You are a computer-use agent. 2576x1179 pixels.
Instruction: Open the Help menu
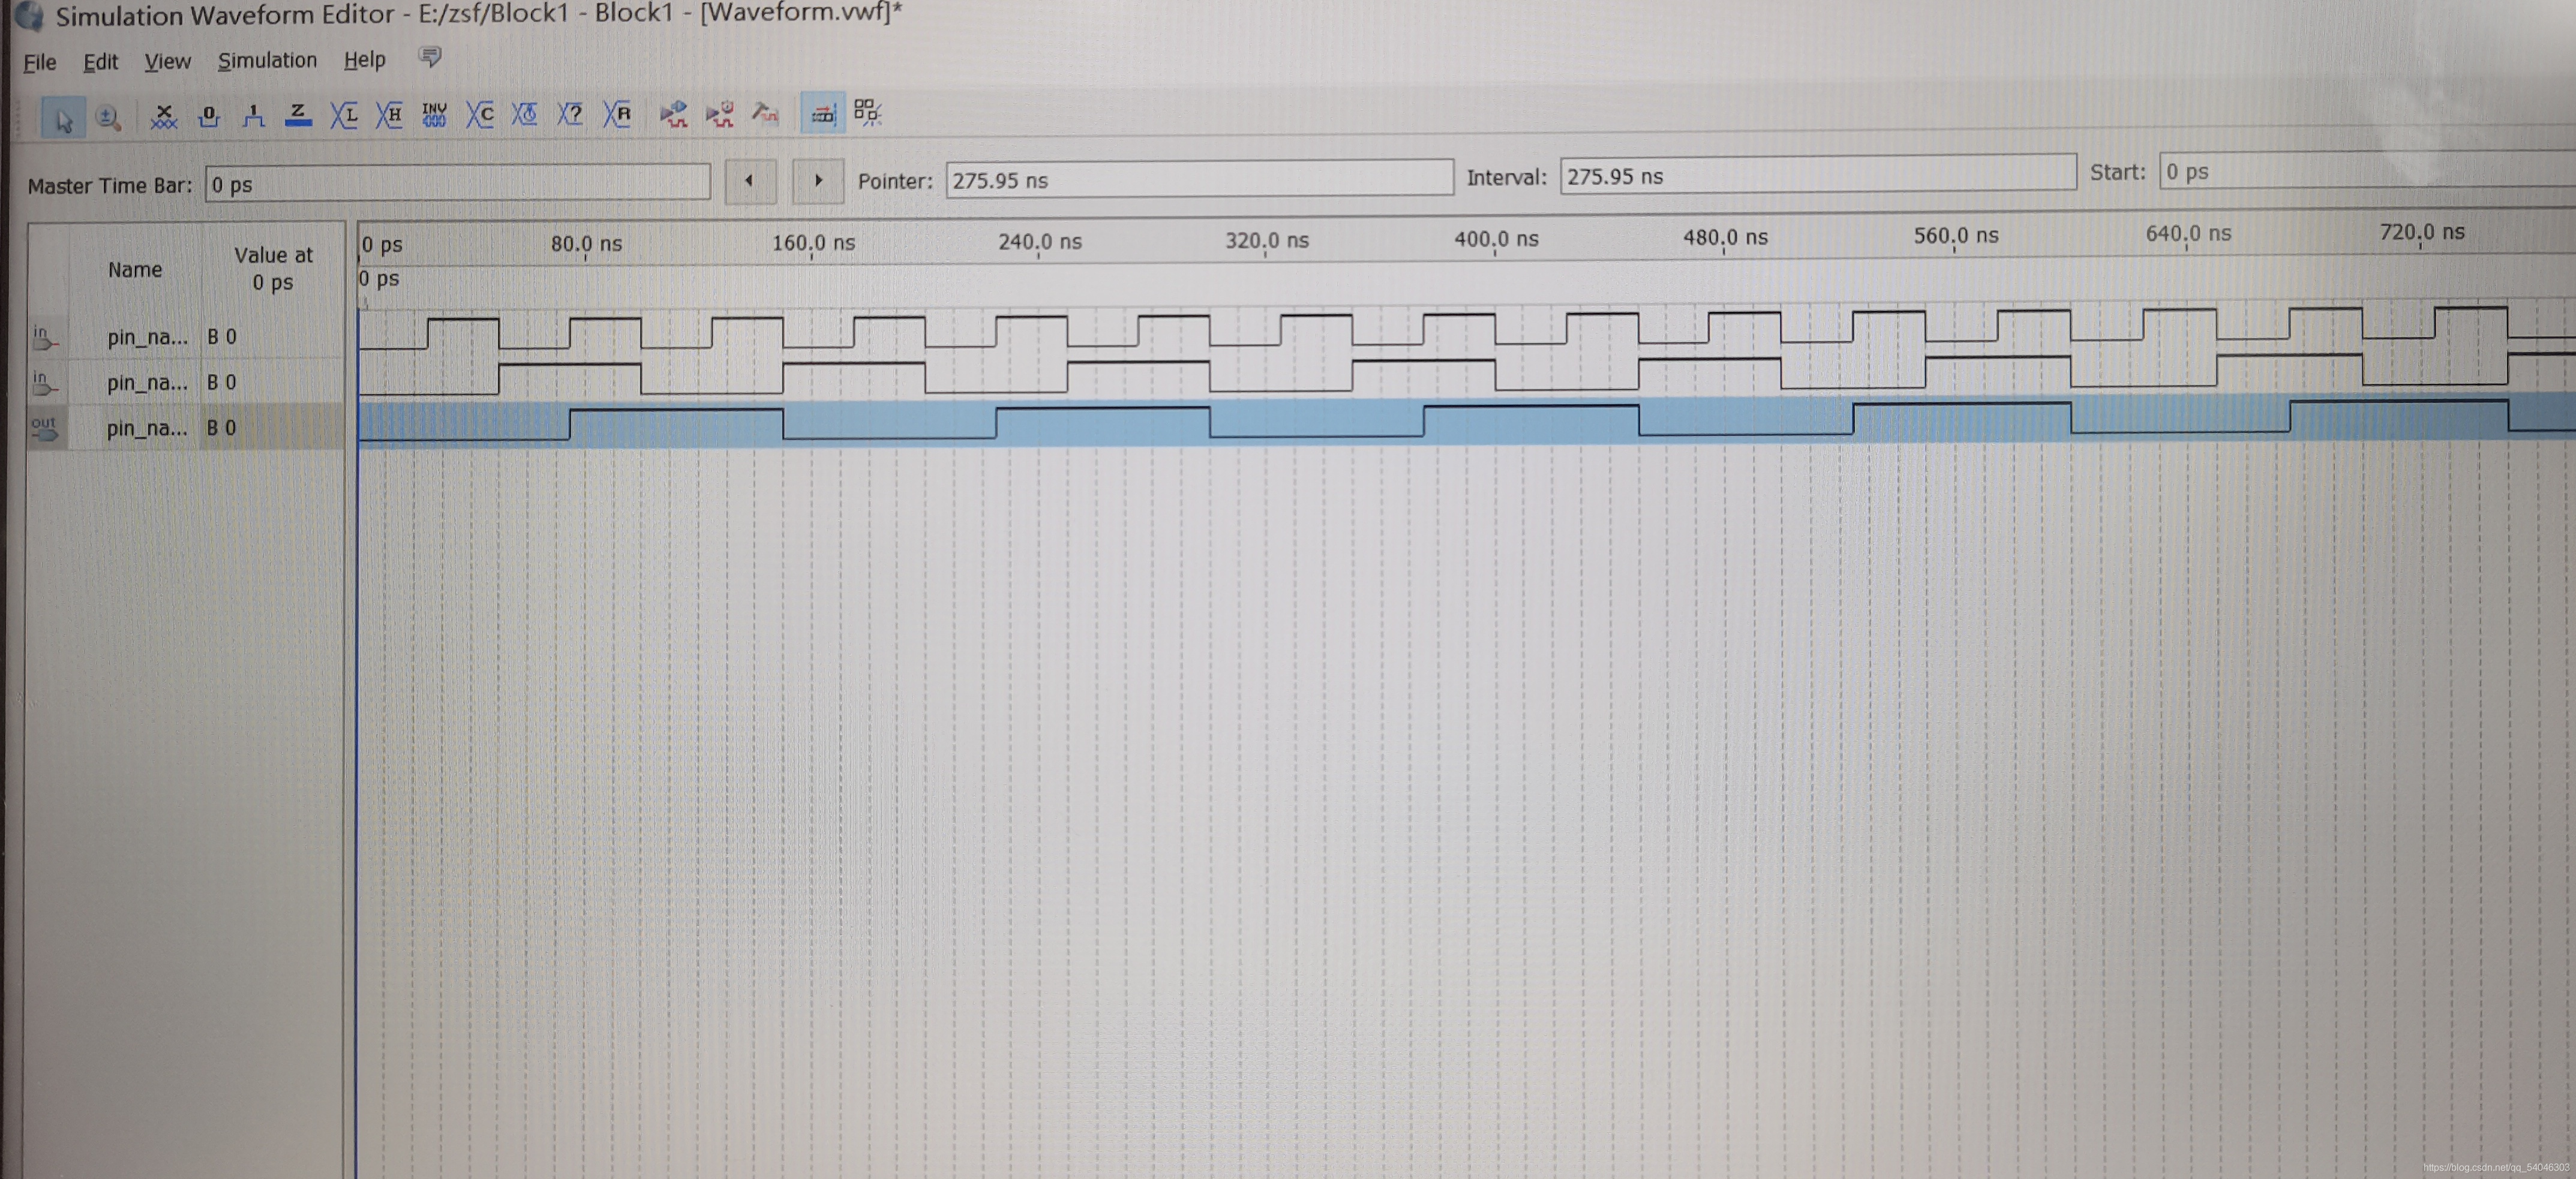(364, 60)
